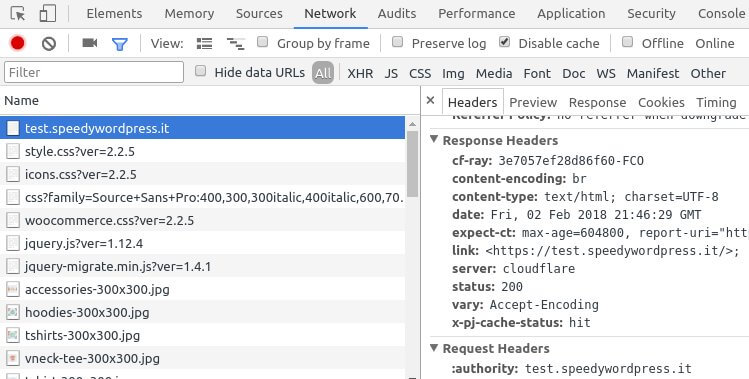The width and height of the screenshot is (749, 379).
Task: Close the request details pane
Action: pyautogui.click(x=430, y=100)
